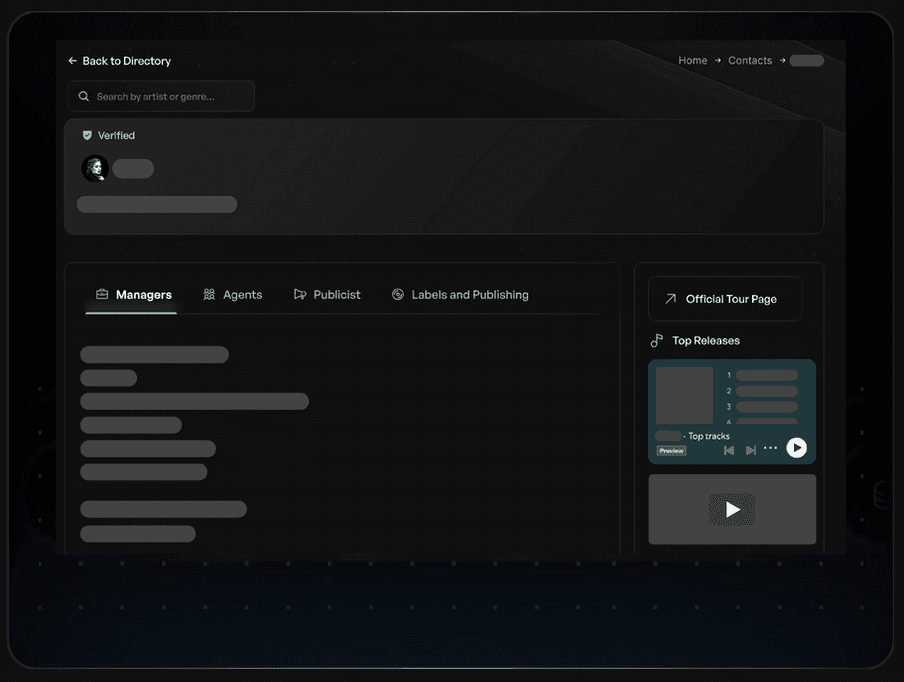Click the people icon next to Agents

(208, 294)
